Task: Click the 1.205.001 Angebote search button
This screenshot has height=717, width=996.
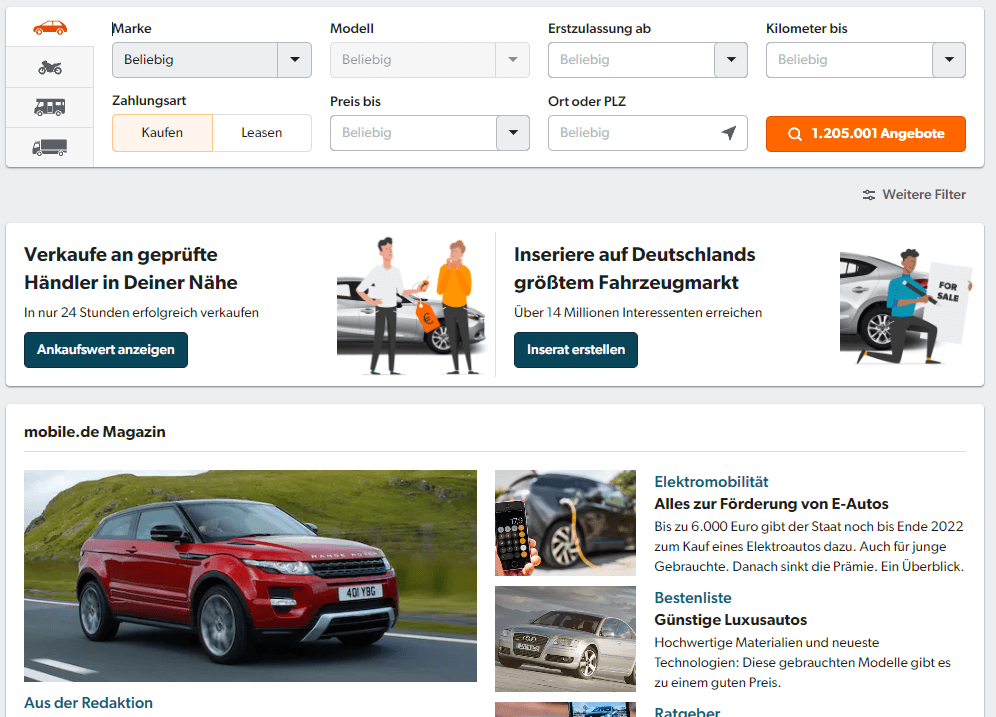Action: (x=866, y=134)
